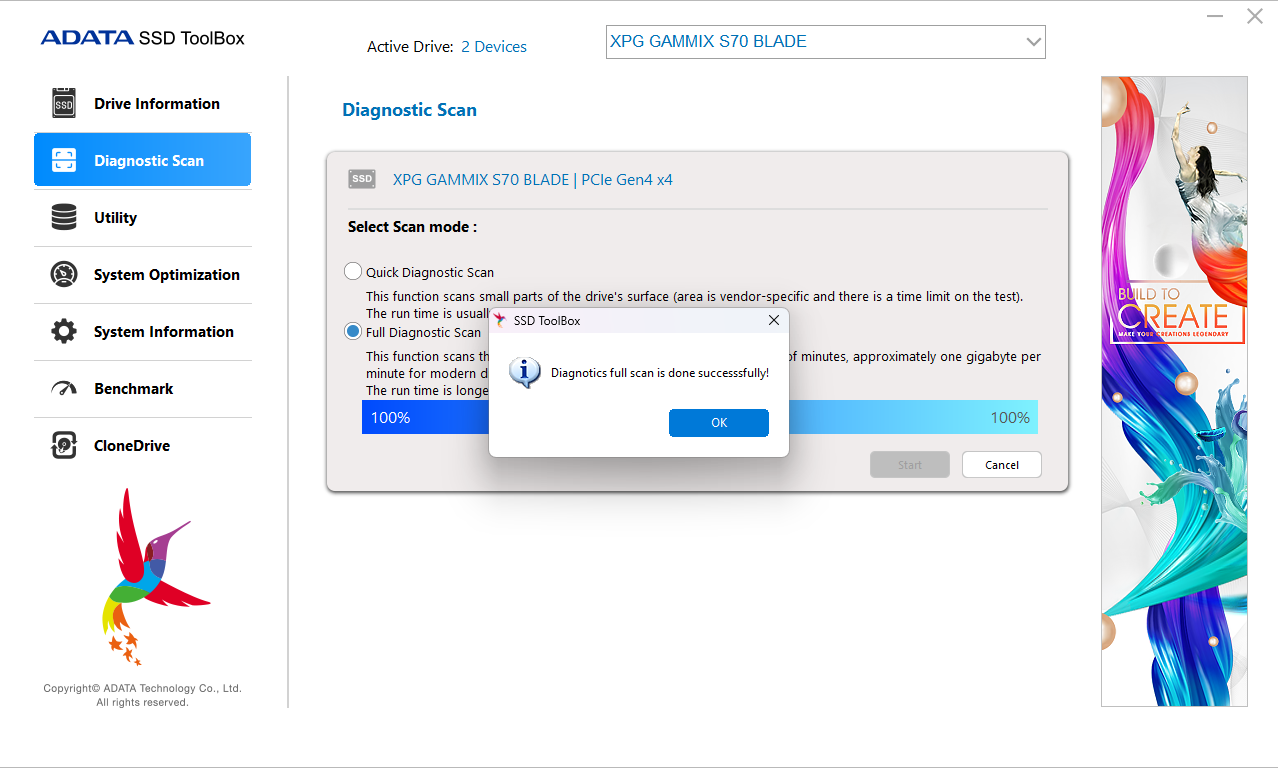This screenshot has width=1278, height=768.
Task: Click the Drive Information SSD icon
Action: point(64,103)
